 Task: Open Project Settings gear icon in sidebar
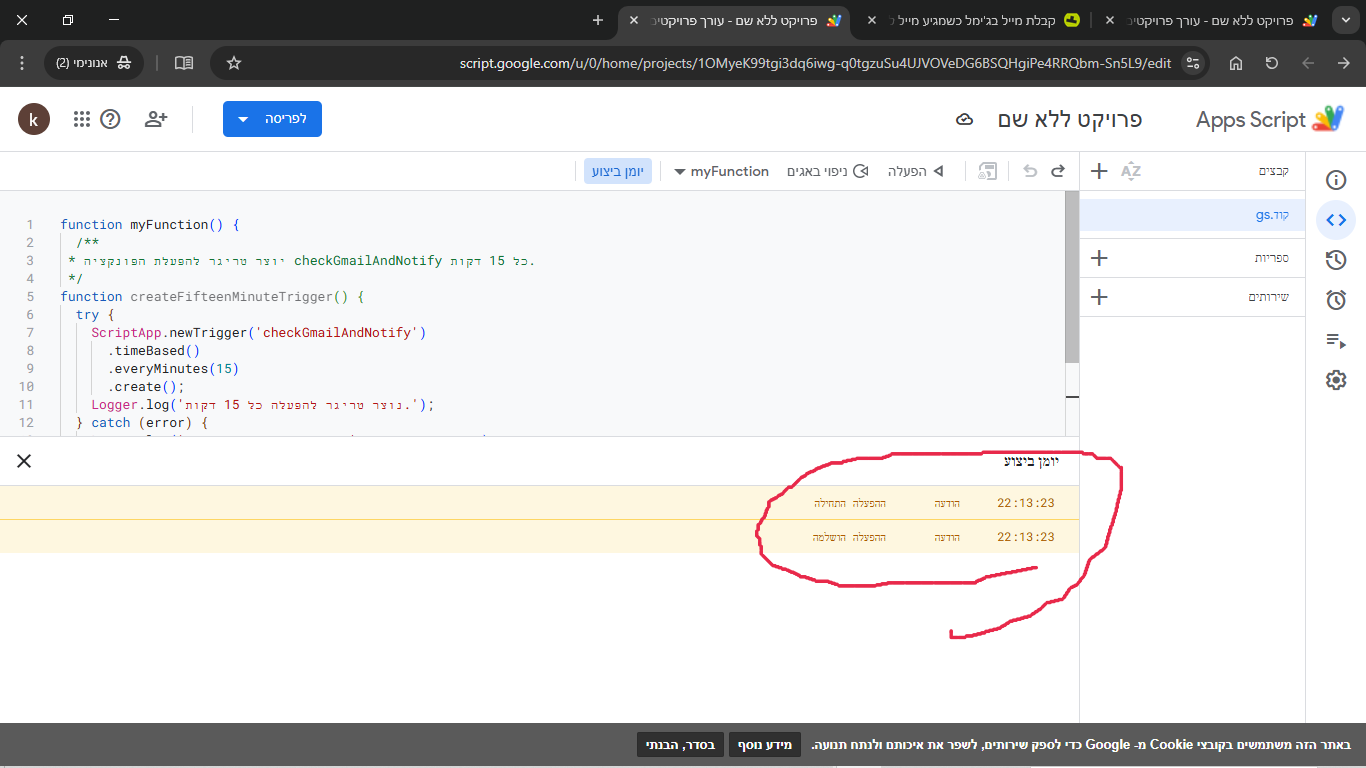tap(1336, 380)
